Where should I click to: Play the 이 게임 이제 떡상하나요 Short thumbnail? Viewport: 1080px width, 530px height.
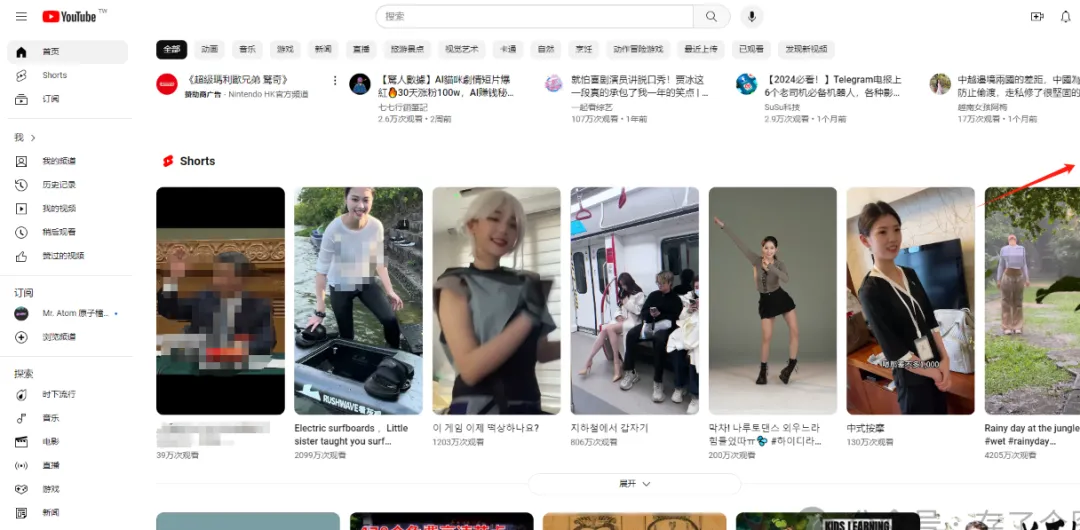[x=497, y=300]
